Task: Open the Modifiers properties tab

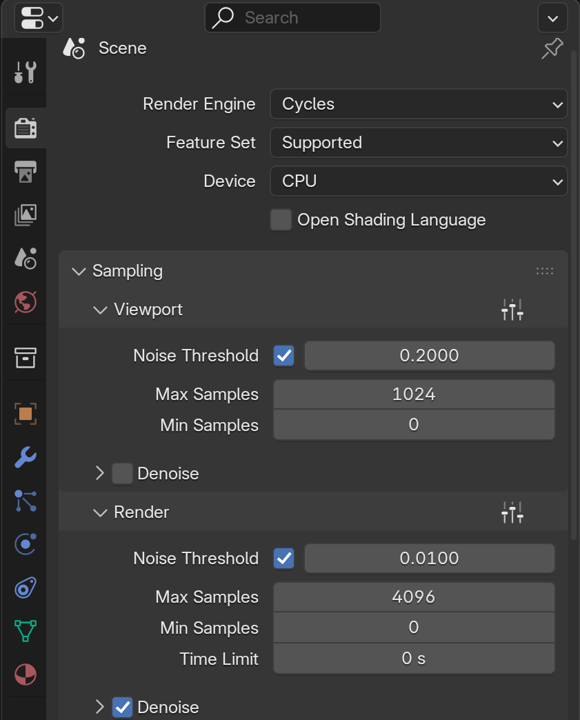Action: (26, 457)
